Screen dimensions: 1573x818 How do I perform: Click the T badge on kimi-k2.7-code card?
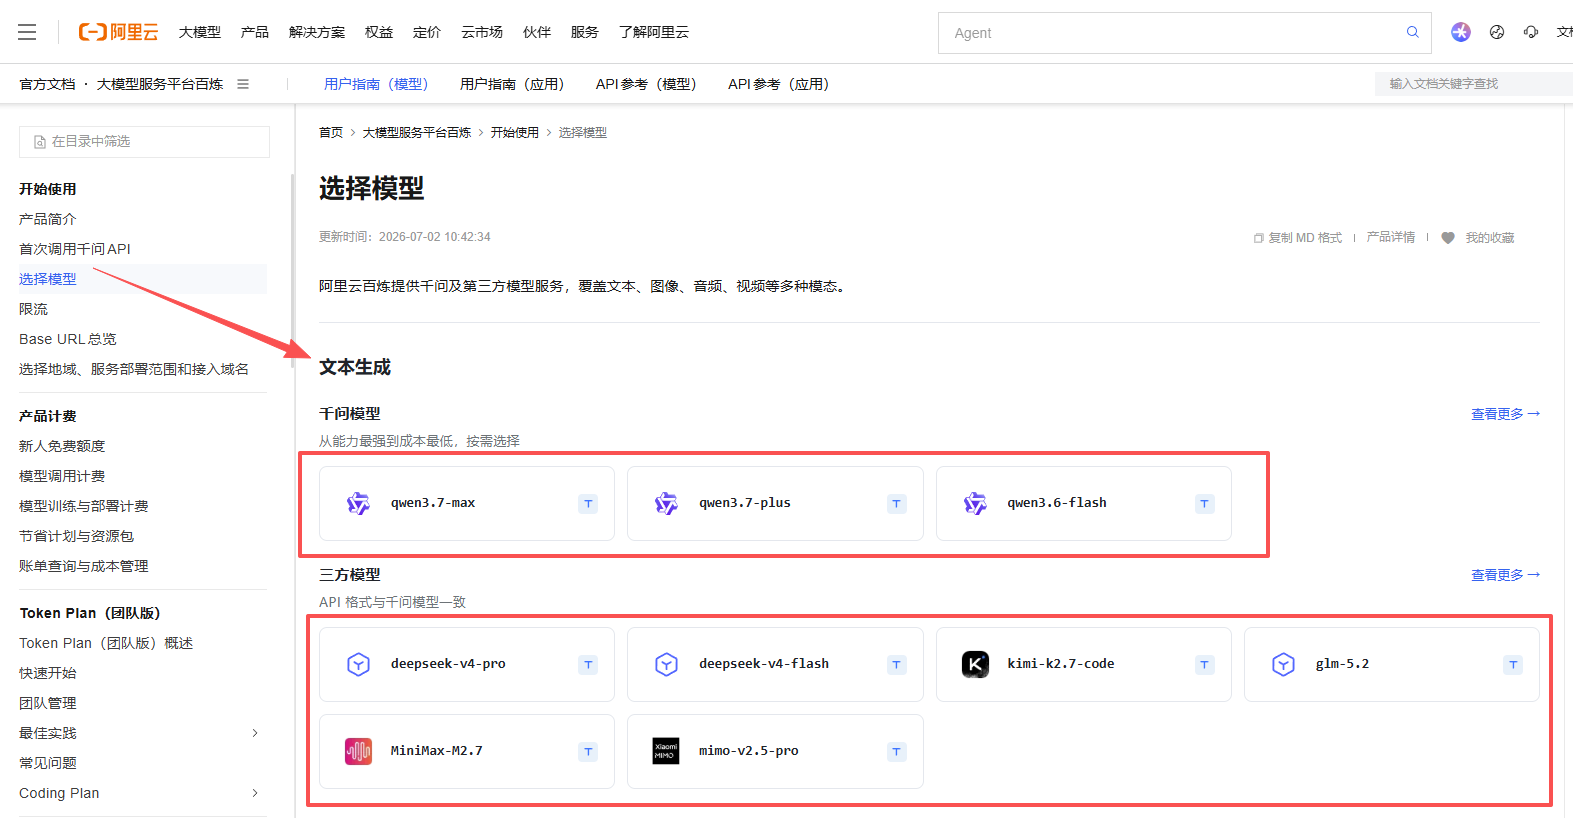(x=1204, y=665)
